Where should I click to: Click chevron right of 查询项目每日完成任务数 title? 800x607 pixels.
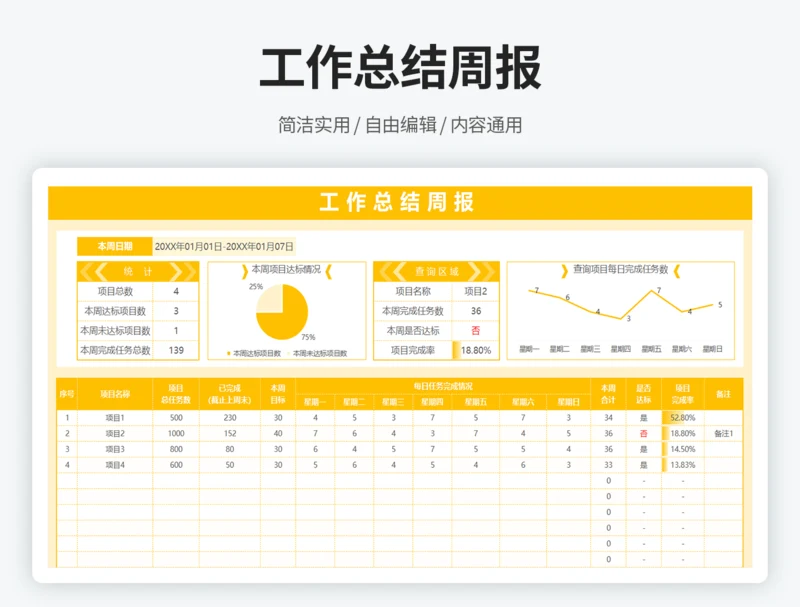[x=678, y=270]
